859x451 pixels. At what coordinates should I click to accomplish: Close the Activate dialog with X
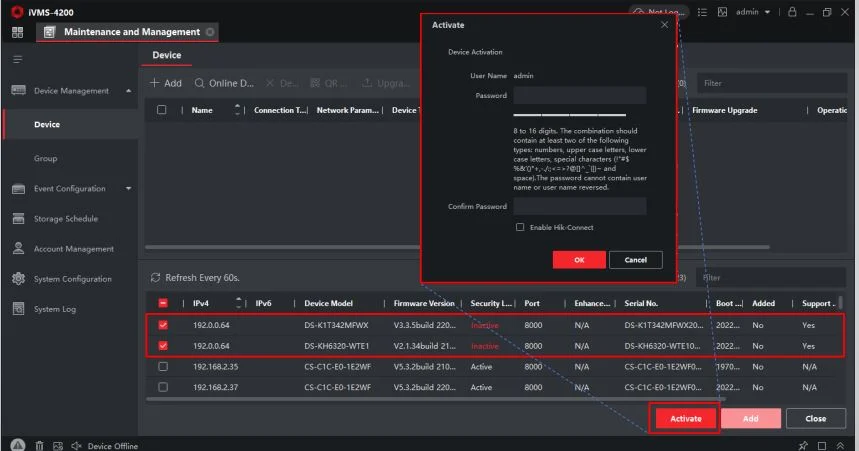(664, 25)
